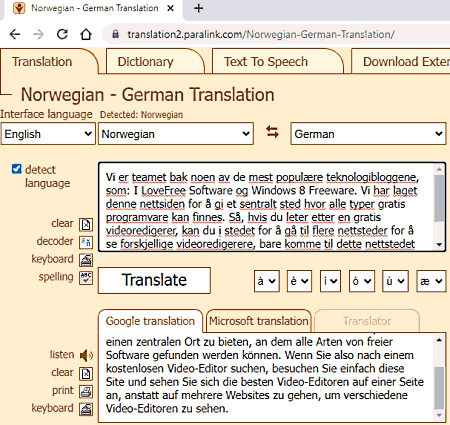Click the 'spelling' label

56,277
